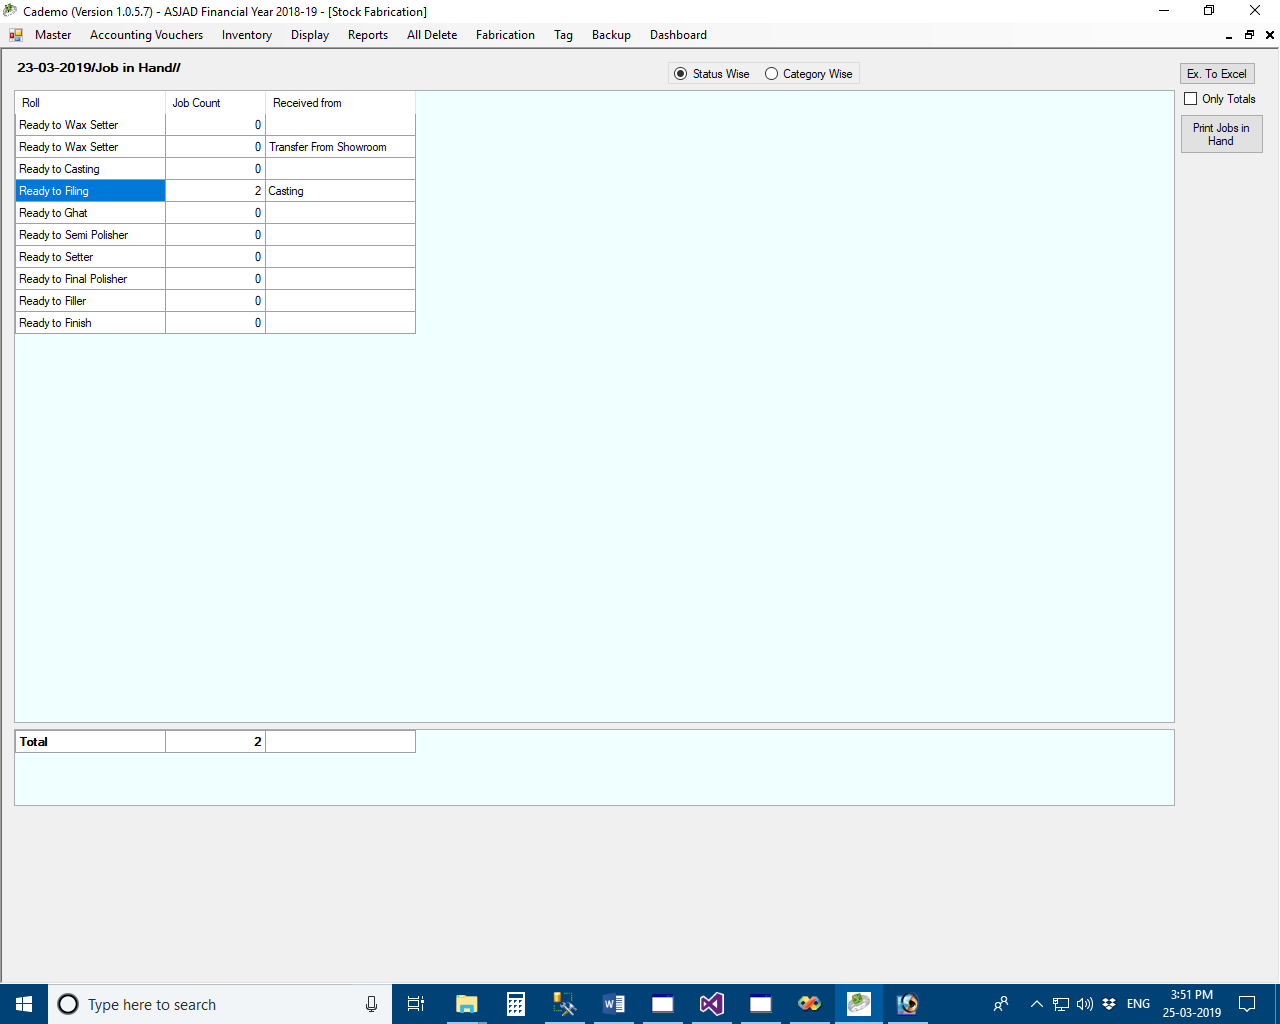The image size is (1280, 1024).
Task: Open the volume control in system tray
Action: click(1085, 1004)
